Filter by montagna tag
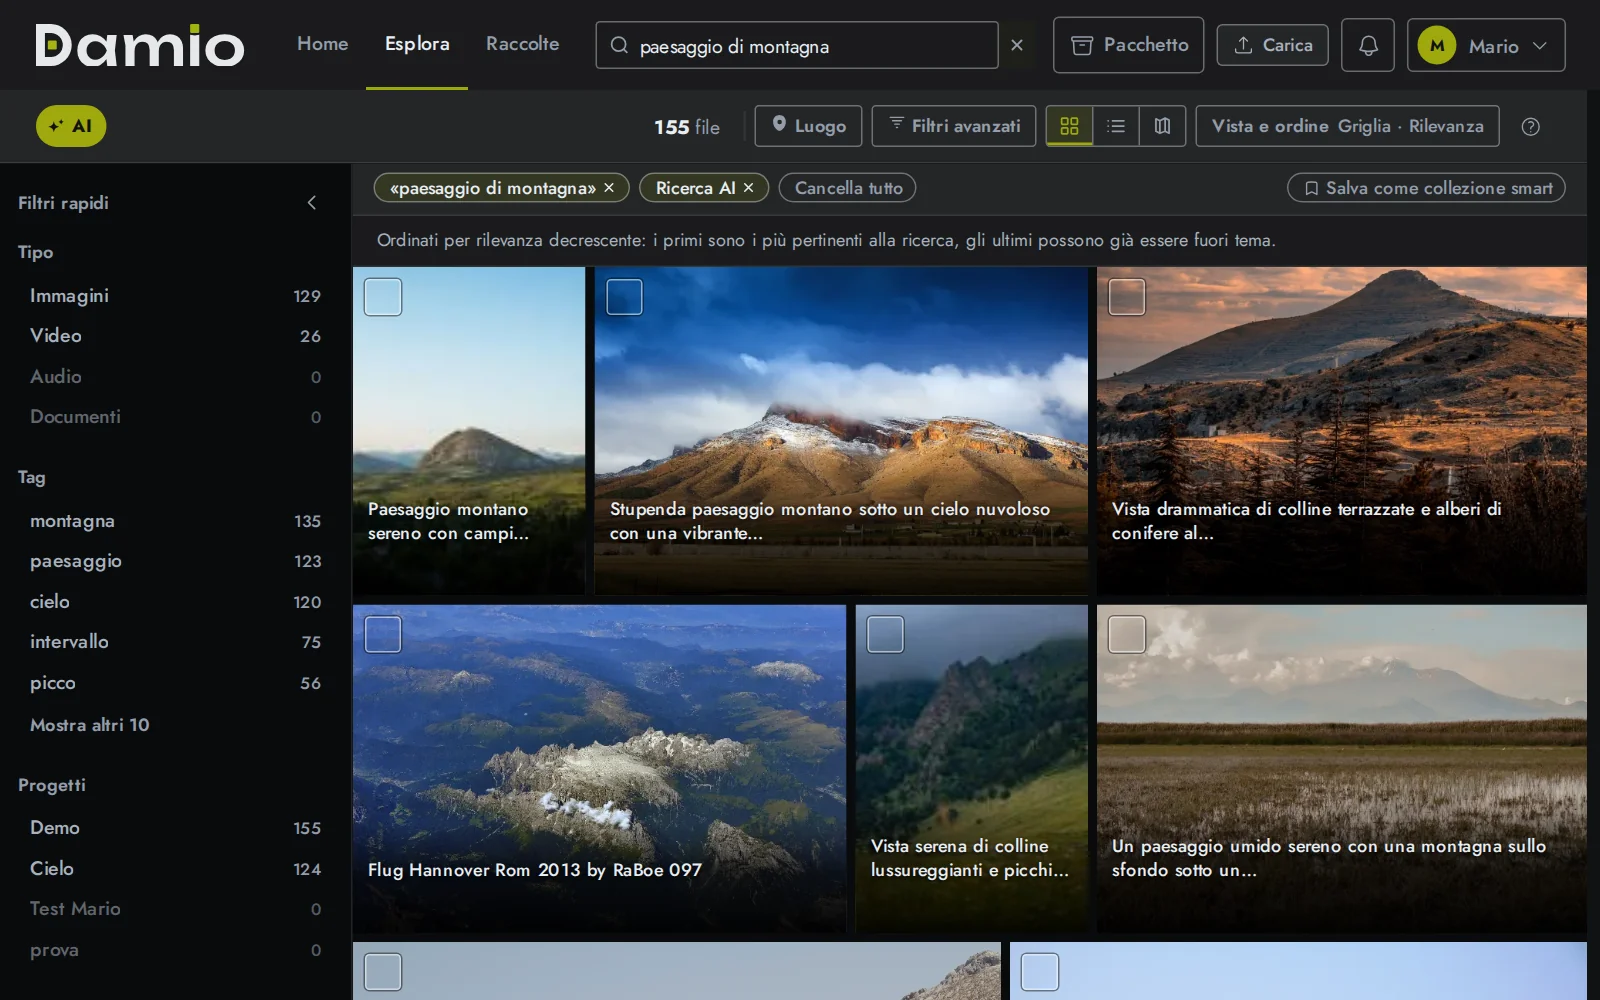1600x1000 pixels. 175,521
